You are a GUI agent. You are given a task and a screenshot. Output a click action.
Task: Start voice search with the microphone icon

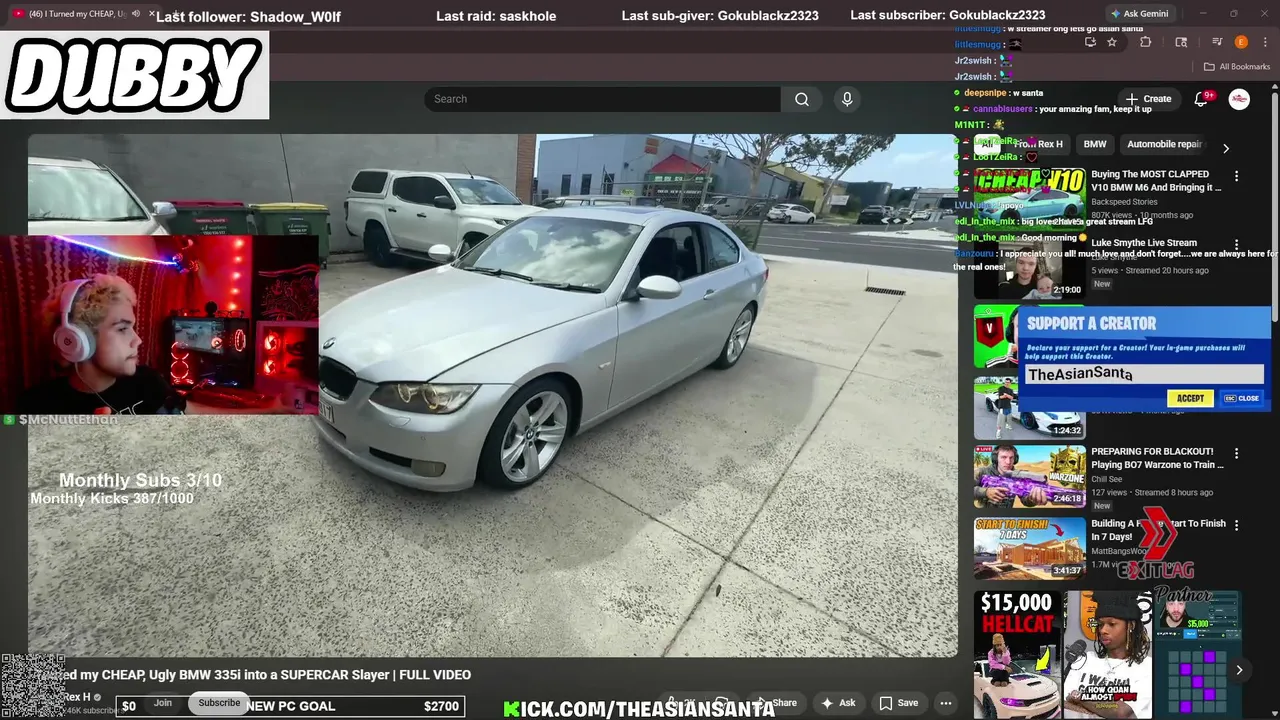pos(847,99)
